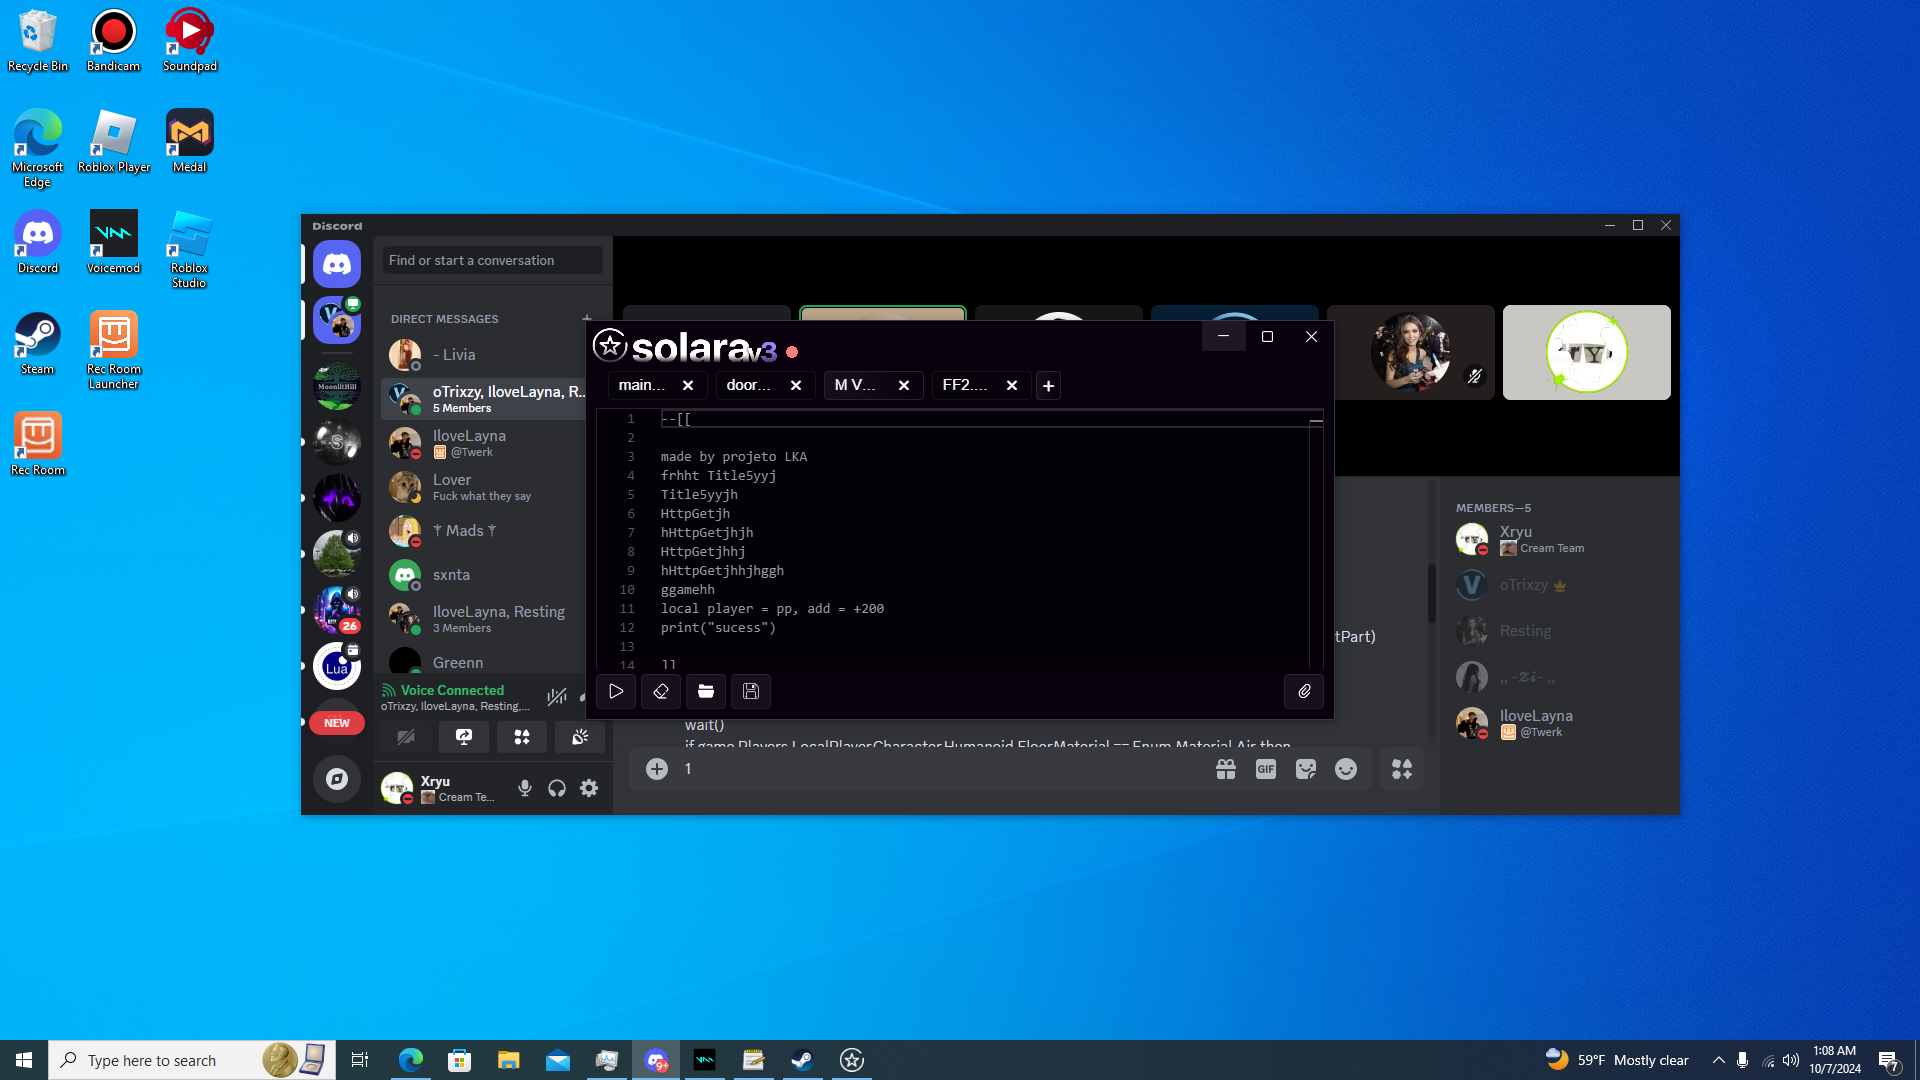Click the Solara attach paperclip icon

(x=1304, y=691)
